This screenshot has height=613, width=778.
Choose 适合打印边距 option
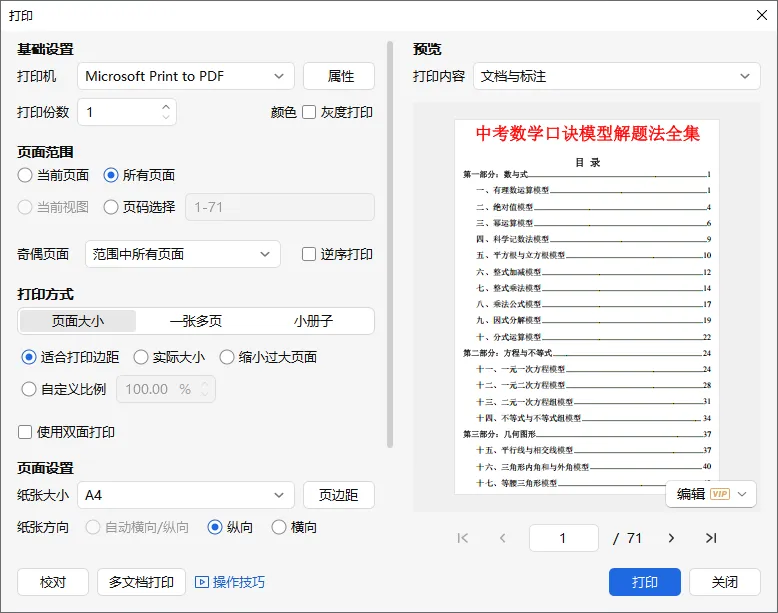click(29, 357)
